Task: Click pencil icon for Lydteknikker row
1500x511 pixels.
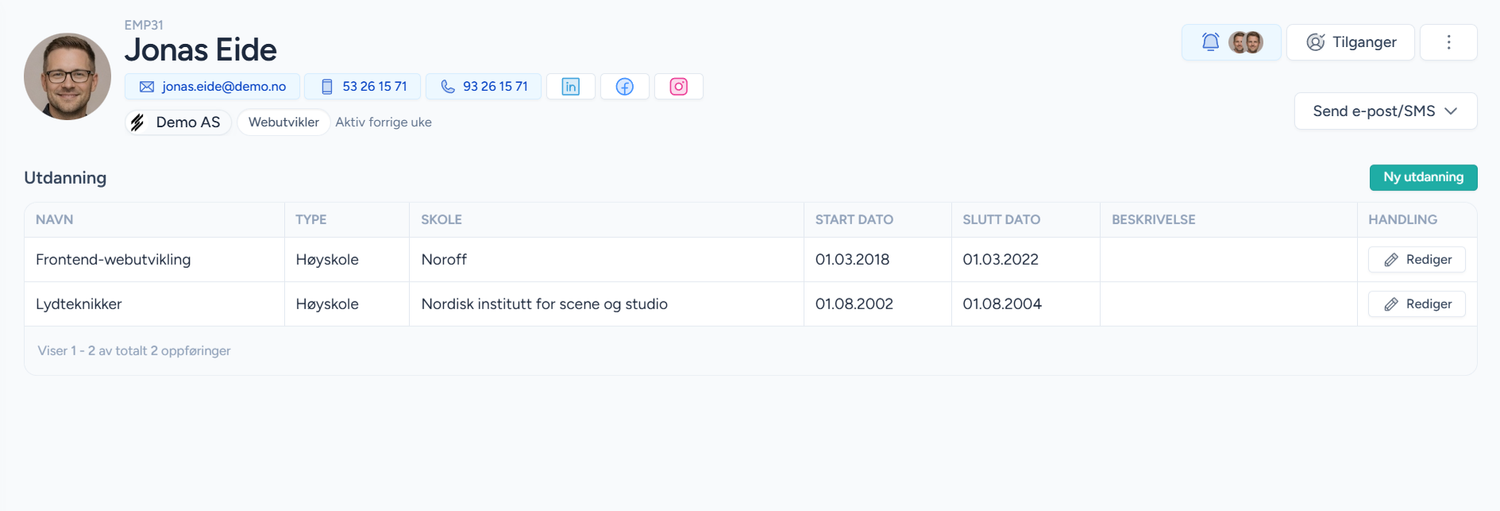Action: 1391,304
